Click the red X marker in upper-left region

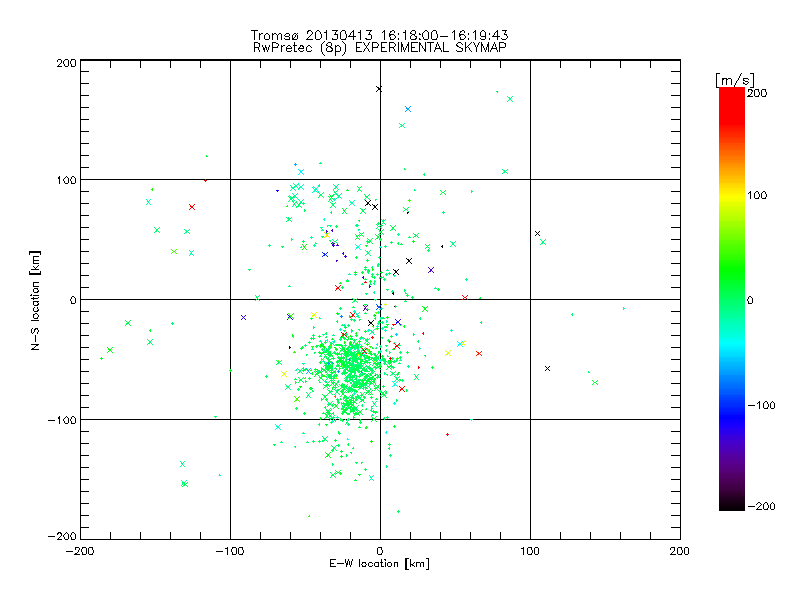(192, 207)
